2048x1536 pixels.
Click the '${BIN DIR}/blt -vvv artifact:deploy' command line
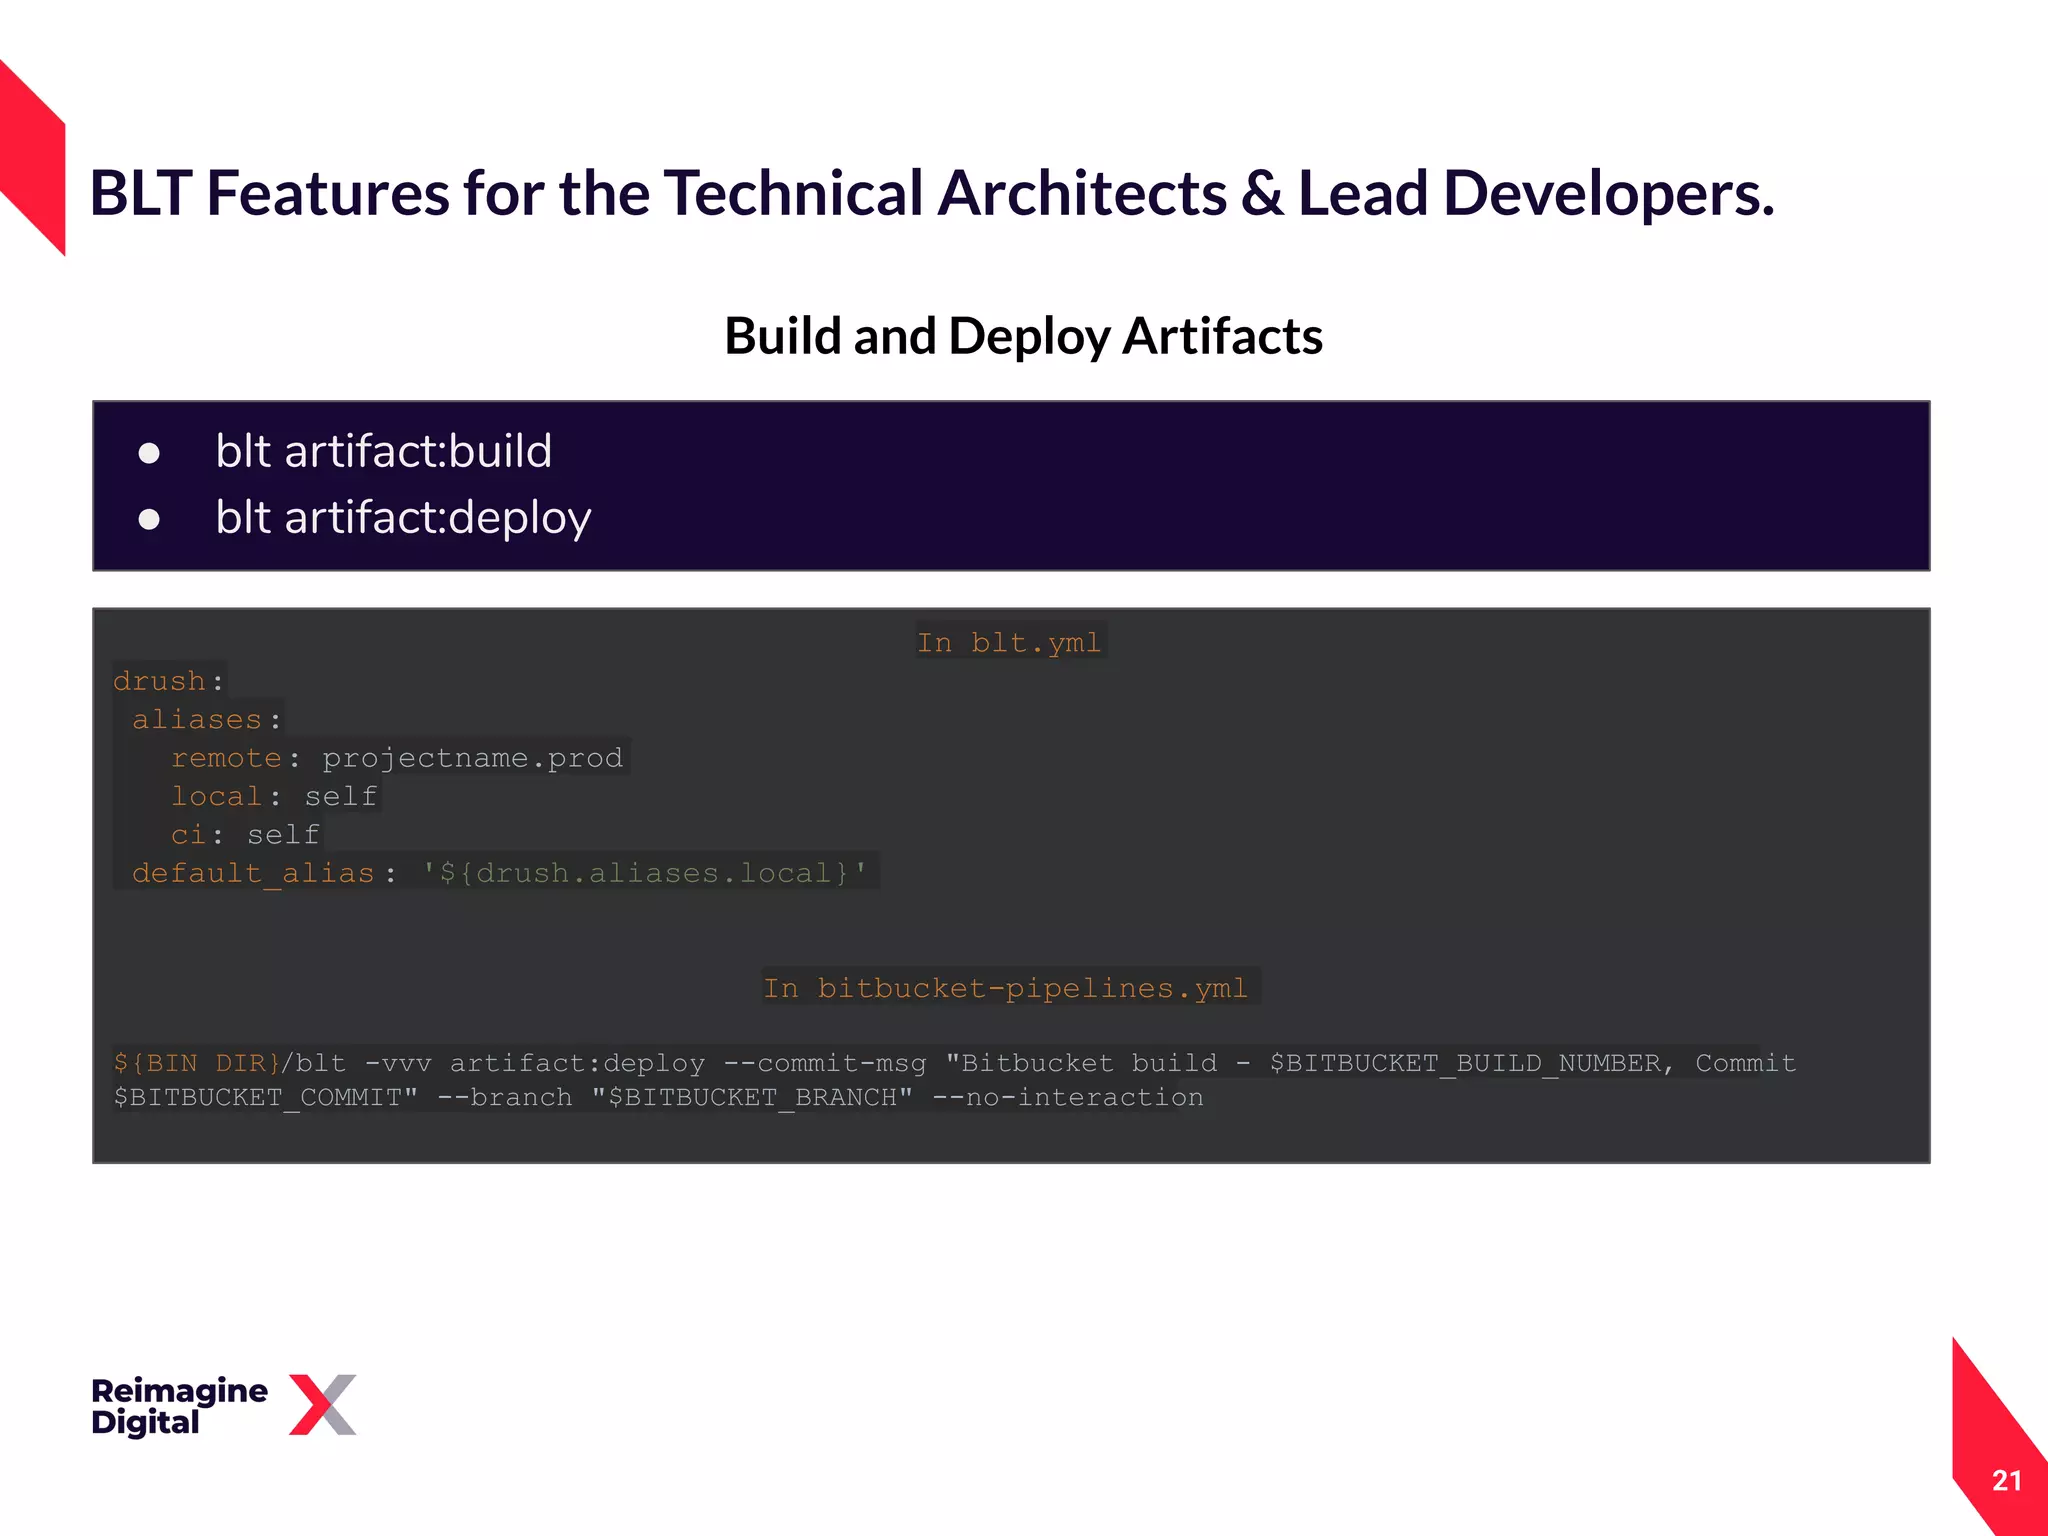(x=955, y=1063)
